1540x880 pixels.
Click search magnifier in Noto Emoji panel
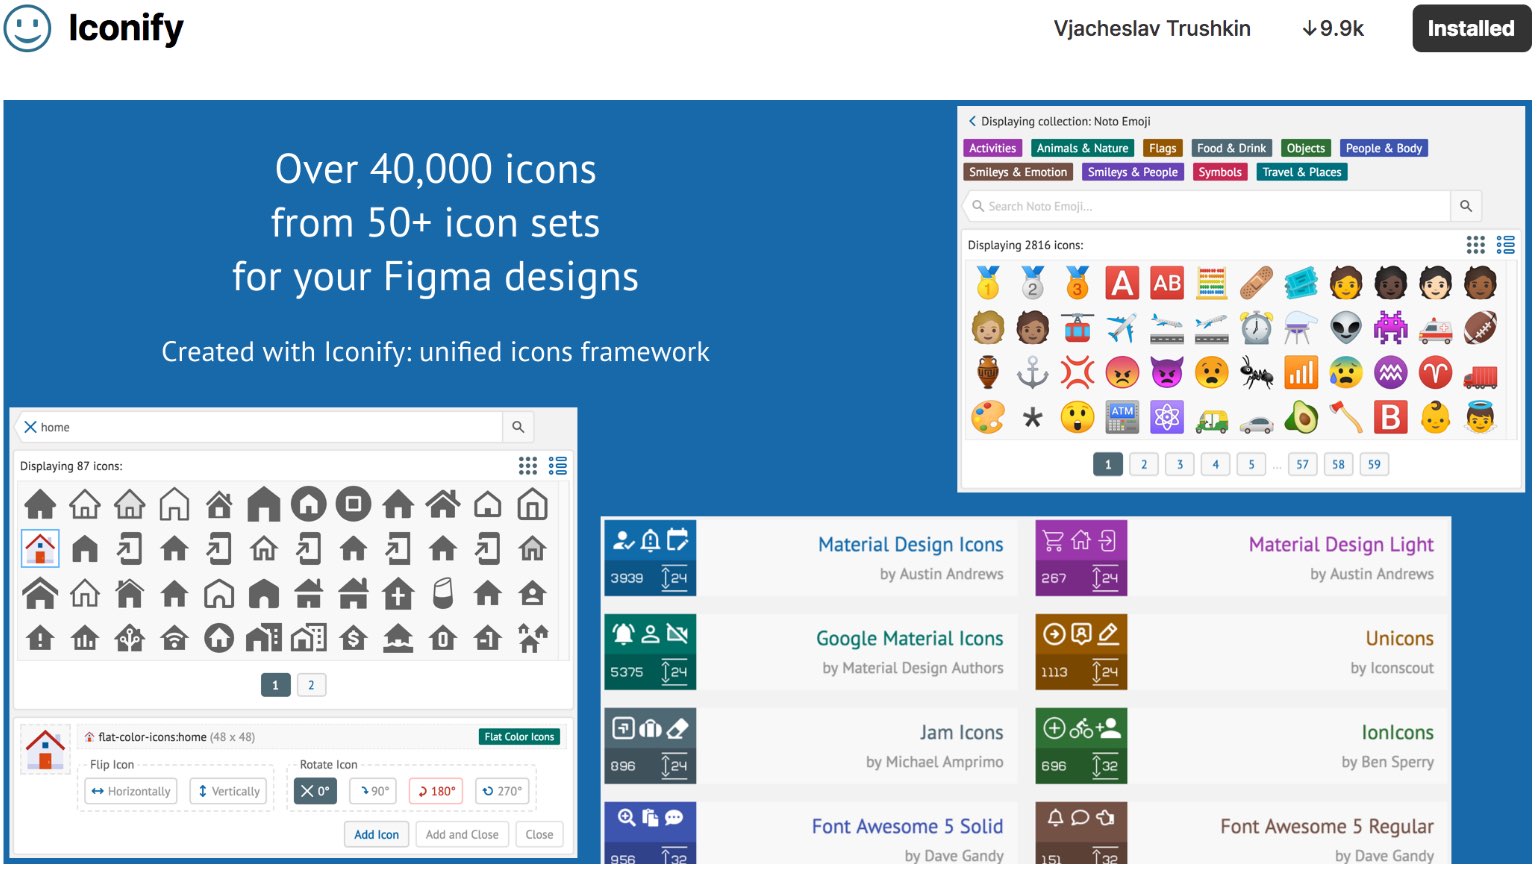[1466, 206]
